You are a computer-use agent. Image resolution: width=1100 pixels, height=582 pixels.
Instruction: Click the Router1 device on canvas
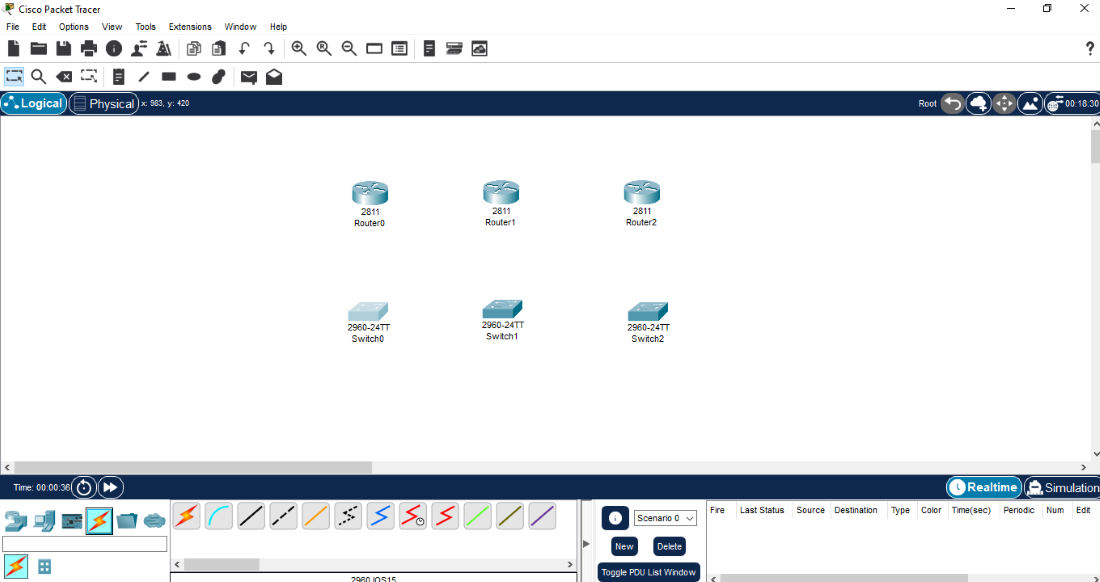coord(501,192)
